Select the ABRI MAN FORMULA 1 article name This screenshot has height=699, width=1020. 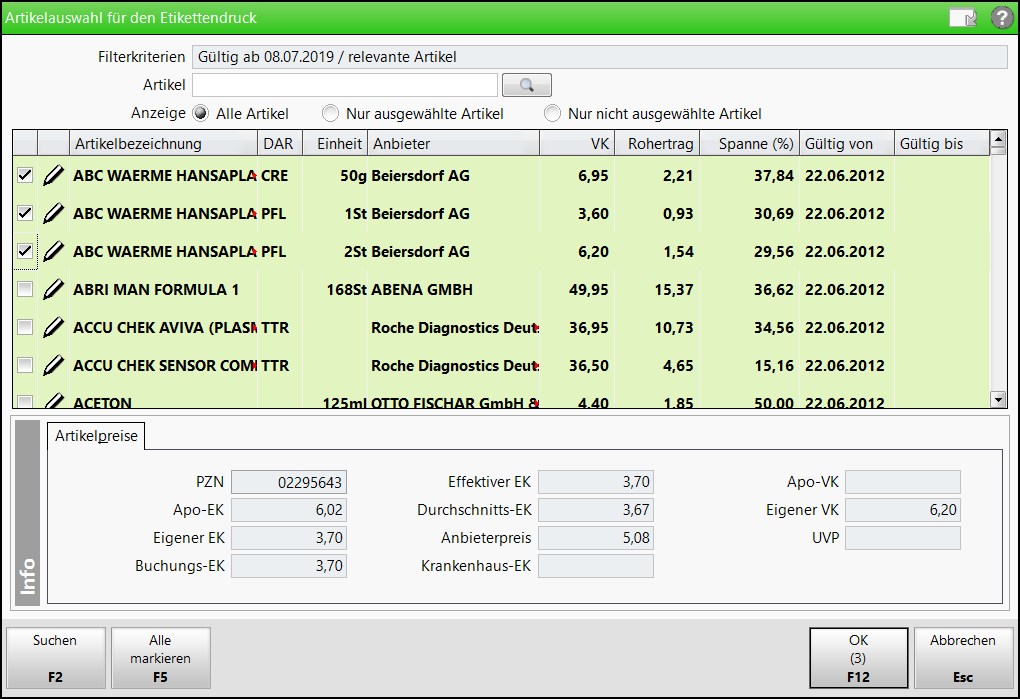click(x=156, y=290)
